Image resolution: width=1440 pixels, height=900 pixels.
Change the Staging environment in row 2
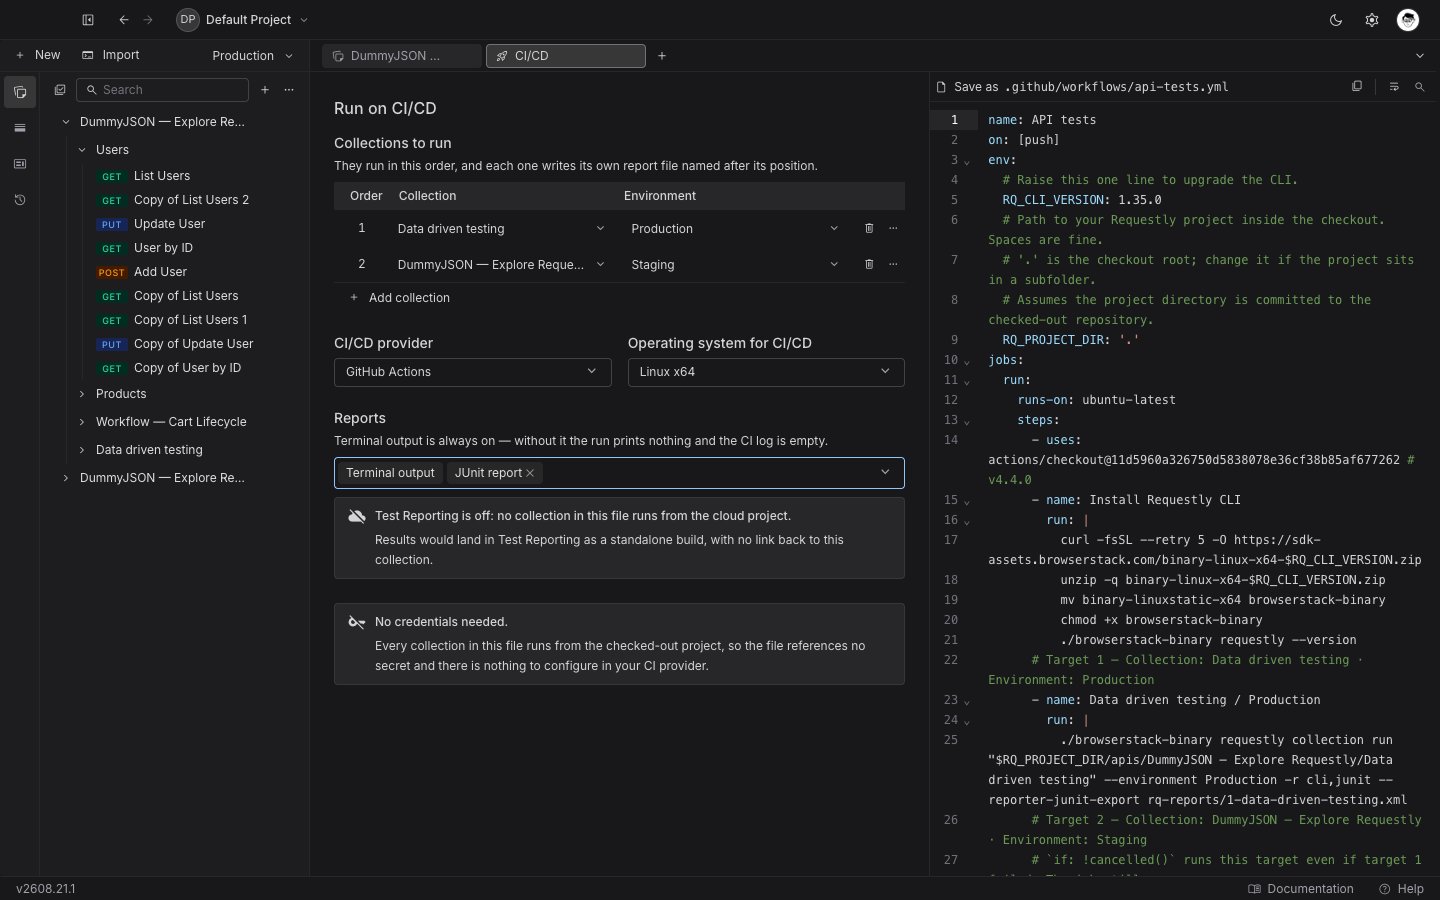pyautogui.click(x=734, y=265)
